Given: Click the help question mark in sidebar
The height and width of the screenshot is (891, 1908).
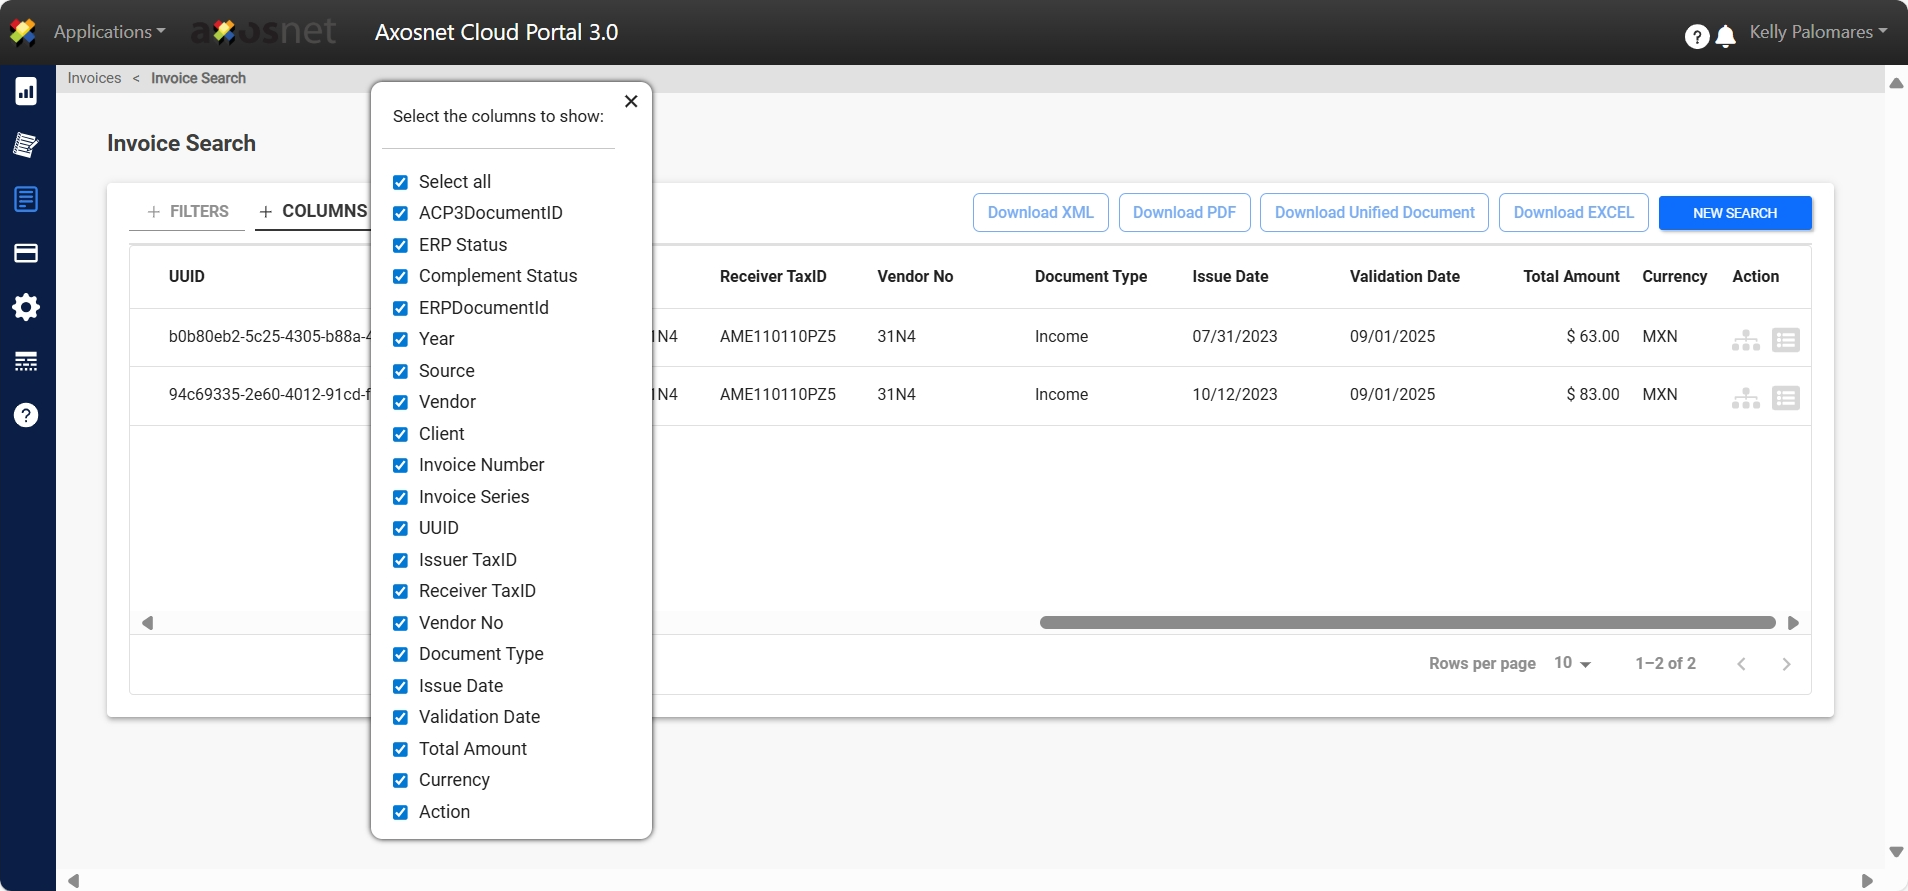Looking at the screenshot, I should click(x=26, y=415).
